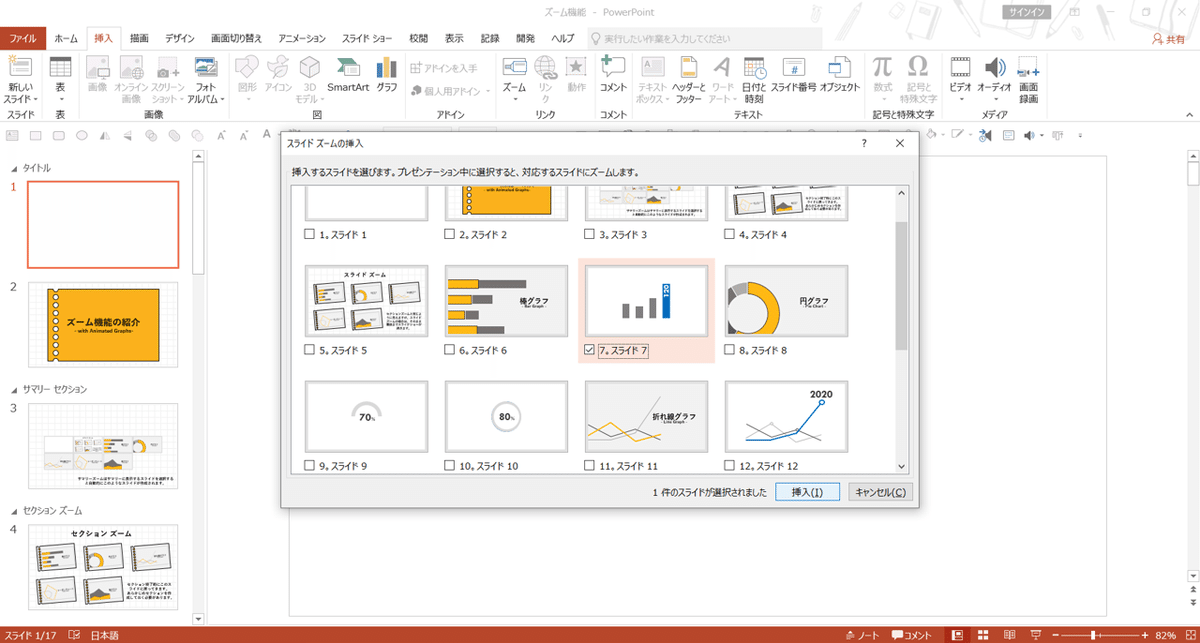Screen dimensions: 1200x643
Task: Select the normal view icon in status bar
Action: (x=958, y=635)
